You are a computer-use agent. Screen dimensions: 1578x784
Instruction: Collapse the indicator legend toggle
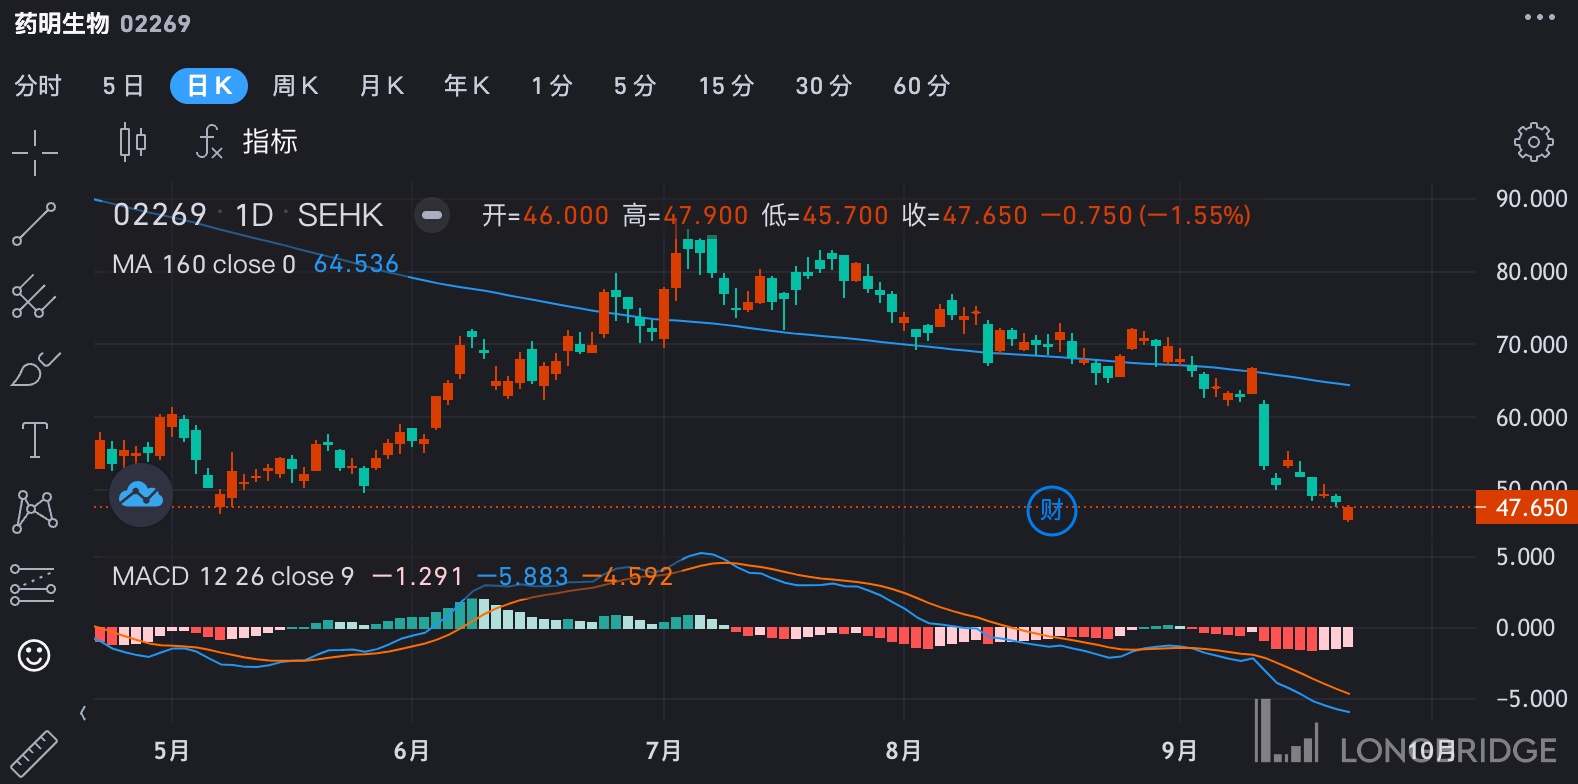432,215
